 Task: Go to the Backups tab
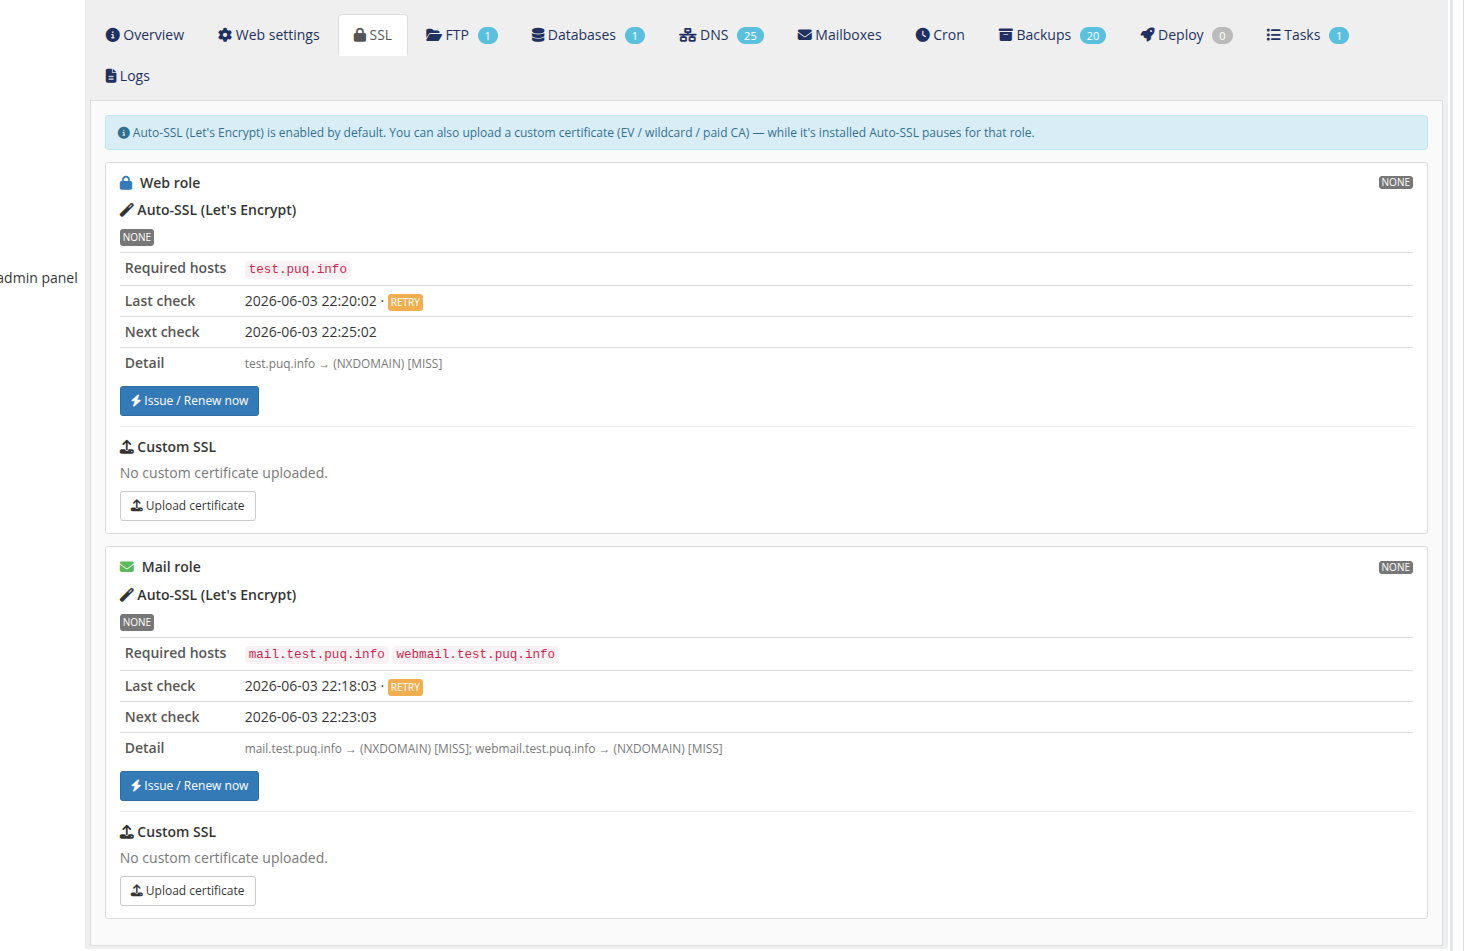[x=1052, y=35]
